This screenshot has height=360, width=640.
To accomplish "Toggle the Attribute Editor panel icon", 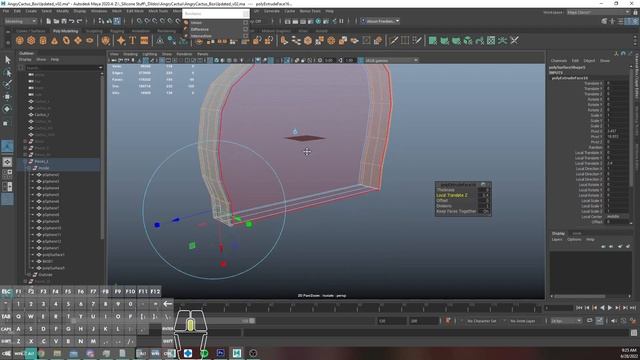I will (620, 21).
